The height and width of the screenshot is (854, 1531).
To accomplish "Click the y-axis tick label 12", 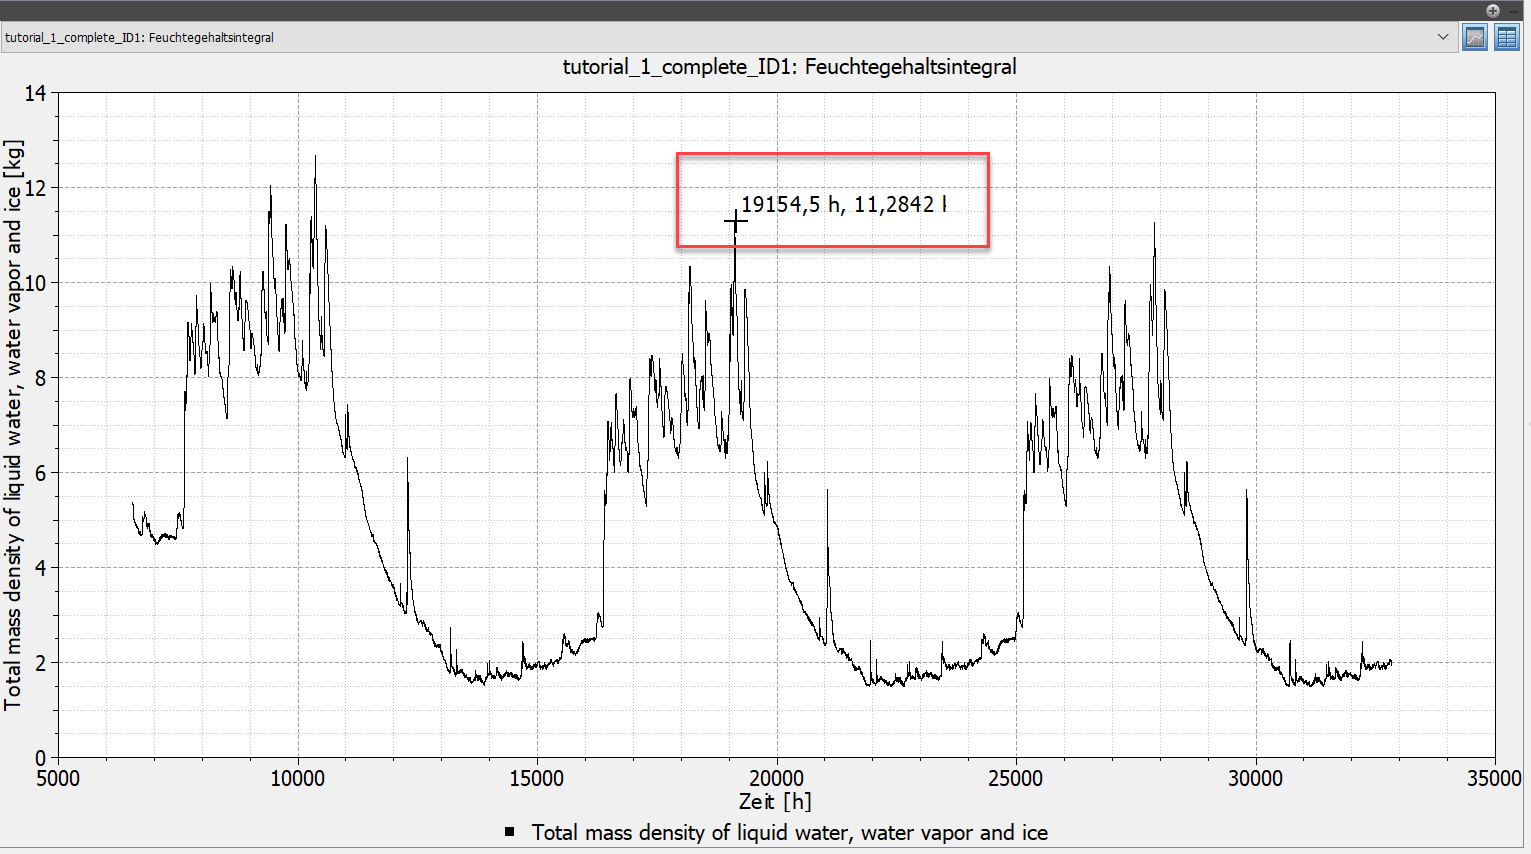I will click(x=36, y=188).
